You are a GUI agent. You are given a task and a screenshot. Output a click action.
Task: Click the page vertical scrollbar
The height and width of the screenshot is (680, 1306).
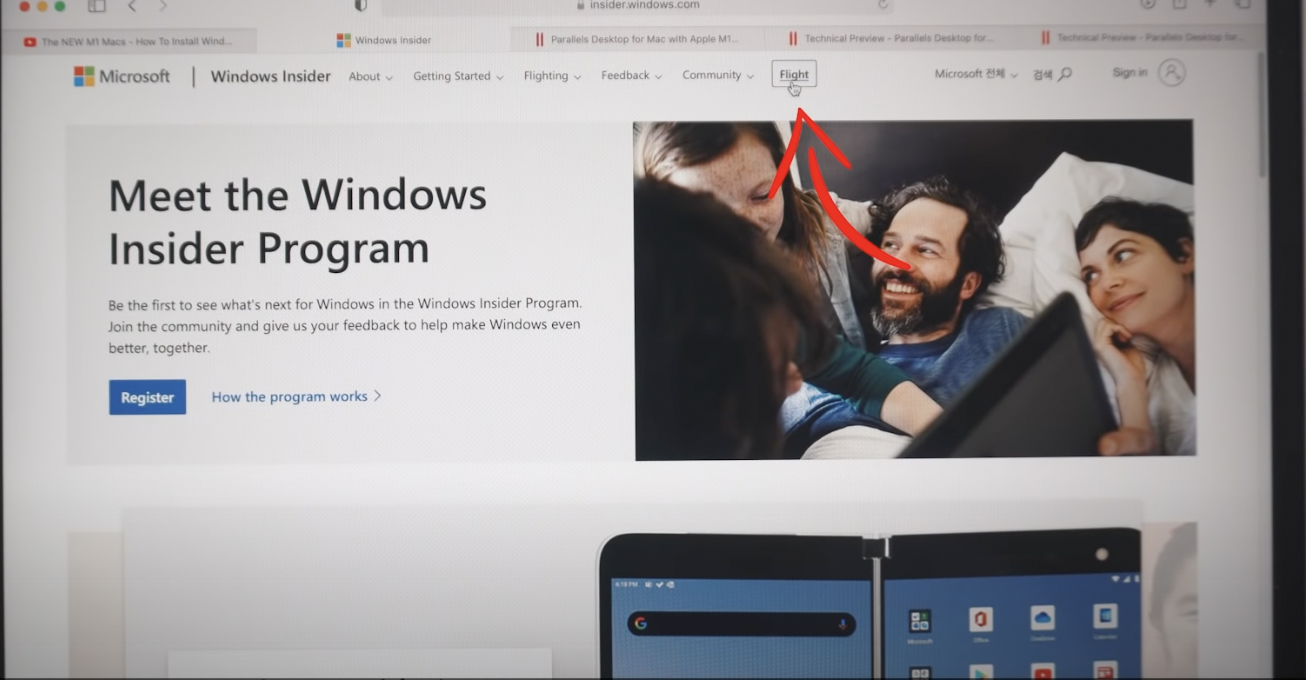tap(1260, 115)
